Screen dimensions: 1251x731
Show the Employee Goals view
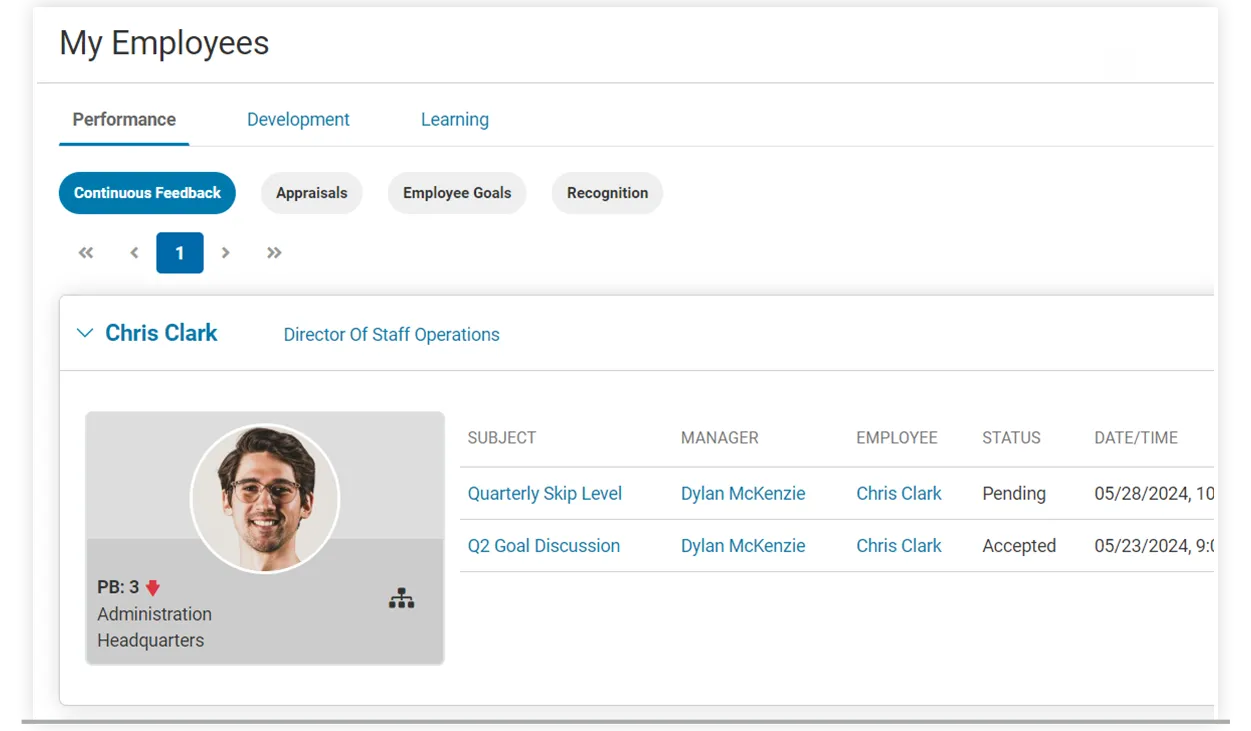coord(457,193)
